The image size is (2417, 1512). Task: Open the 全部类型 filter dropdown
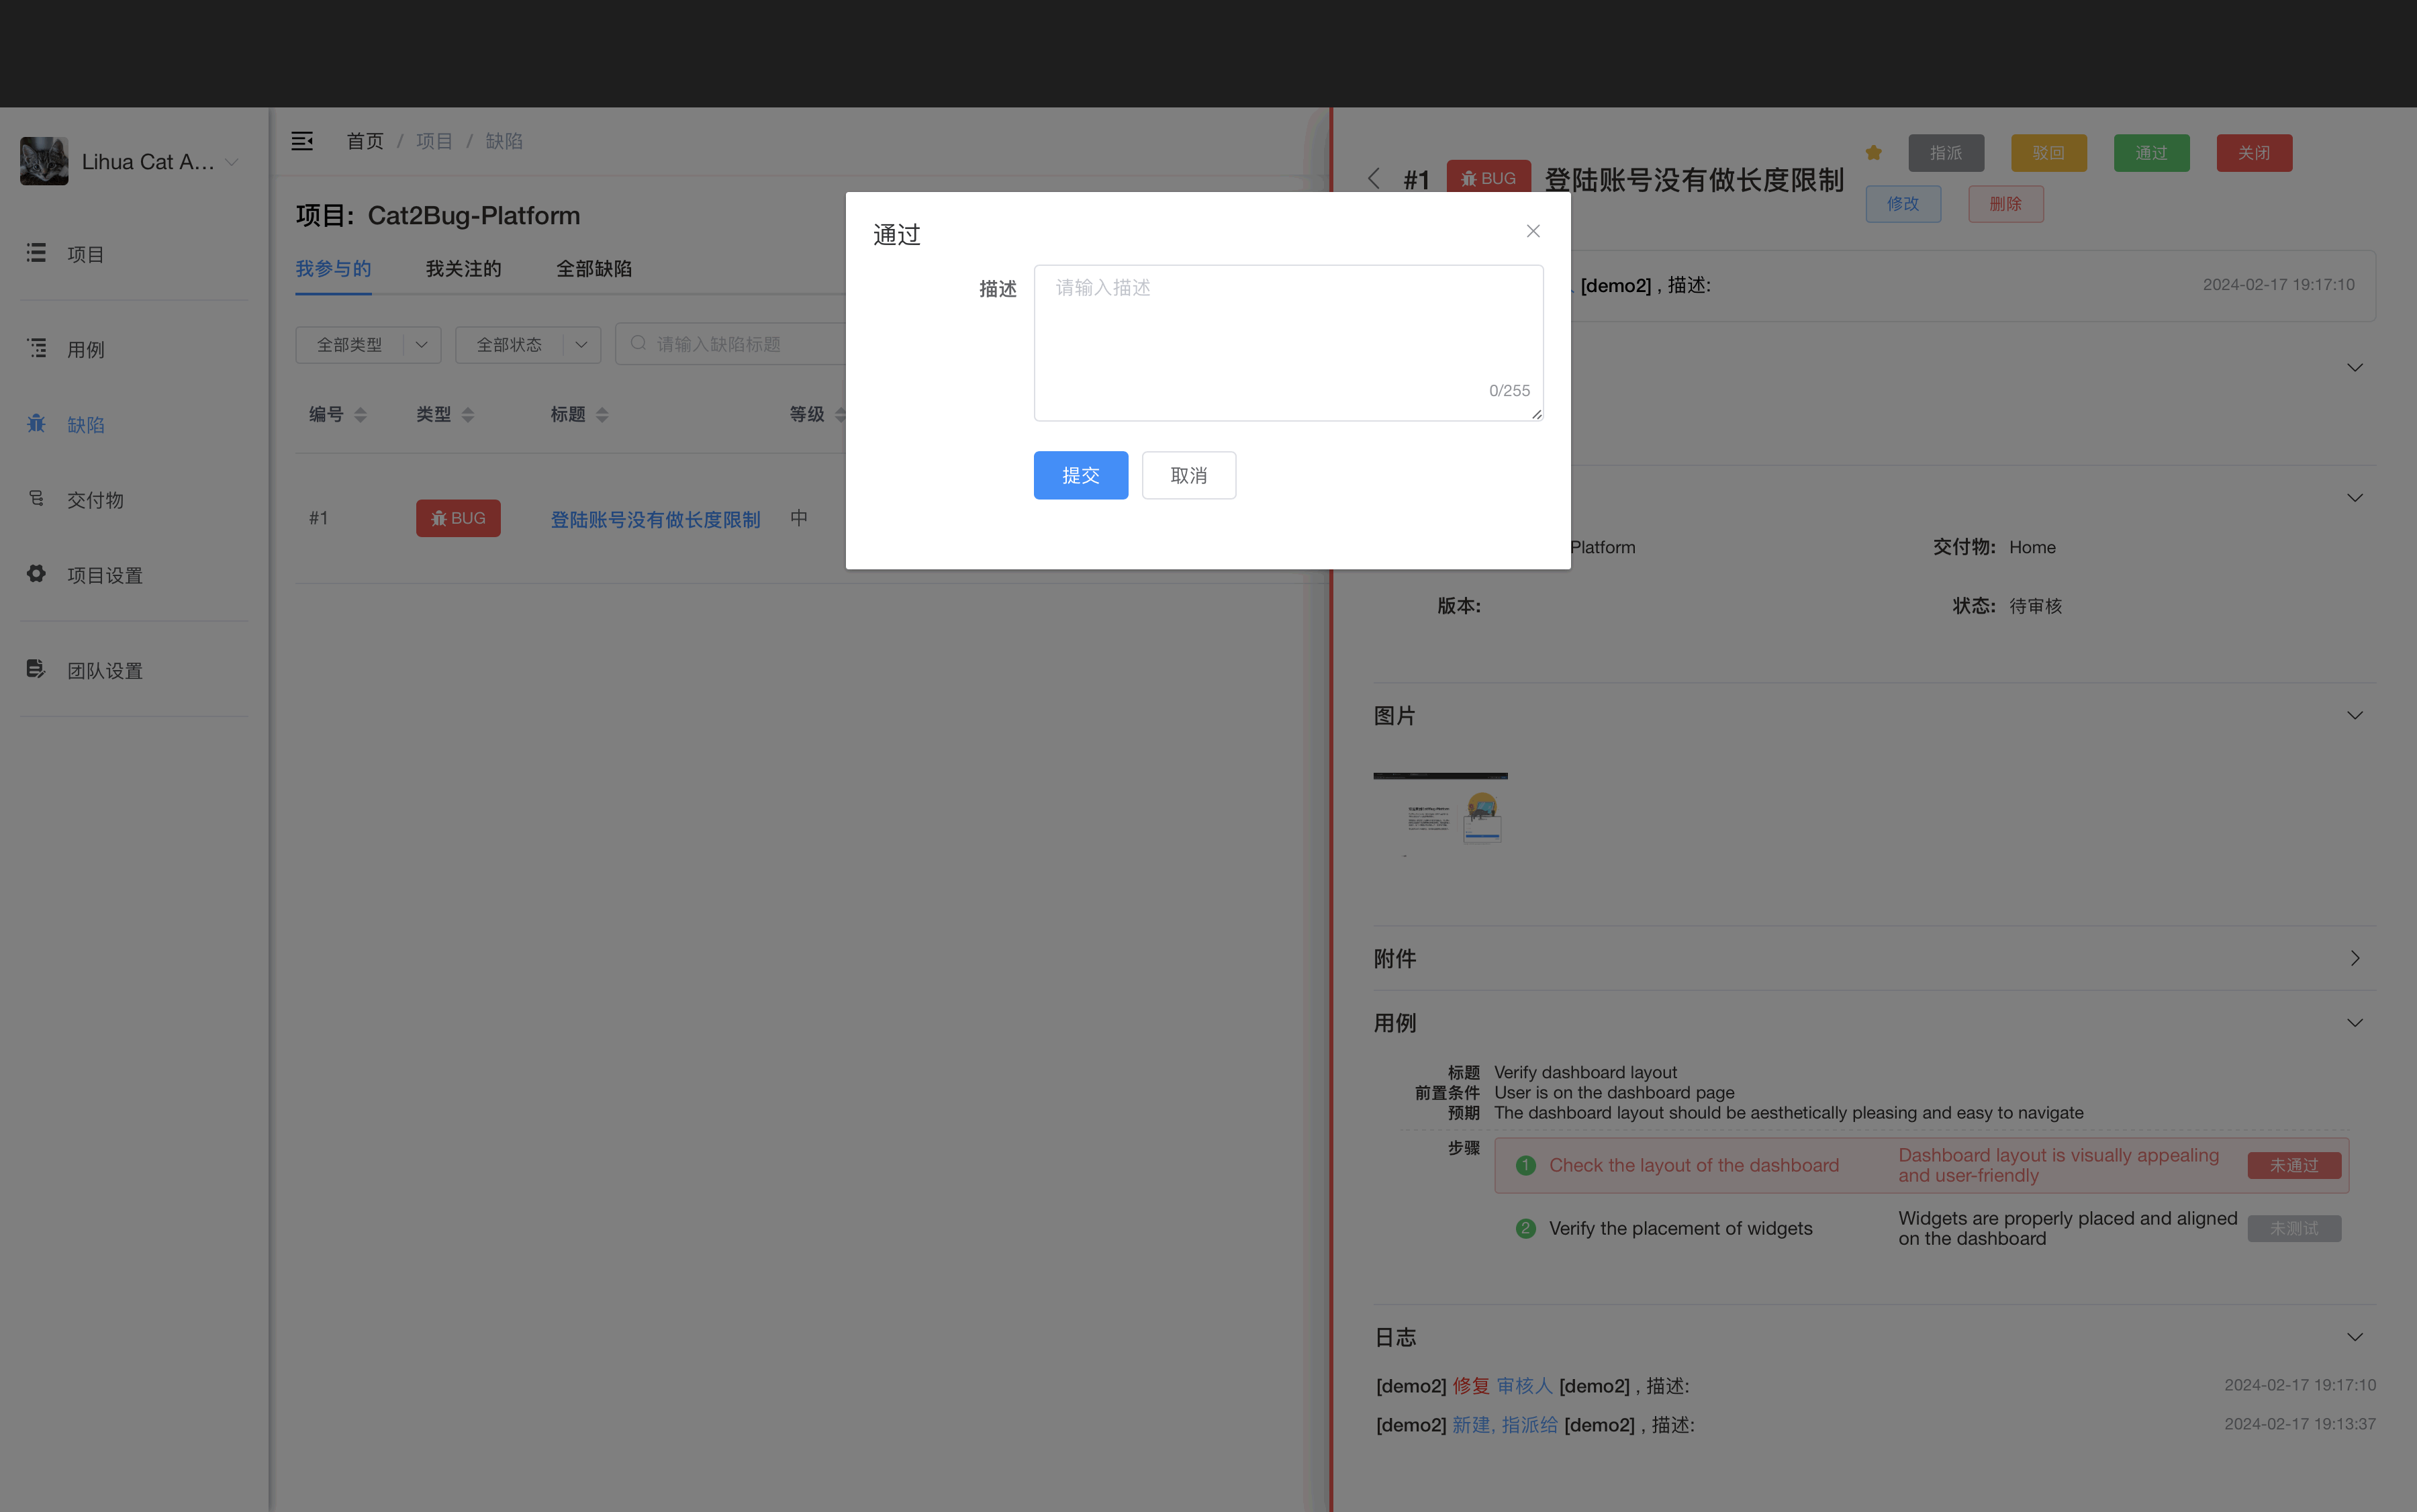368,344
